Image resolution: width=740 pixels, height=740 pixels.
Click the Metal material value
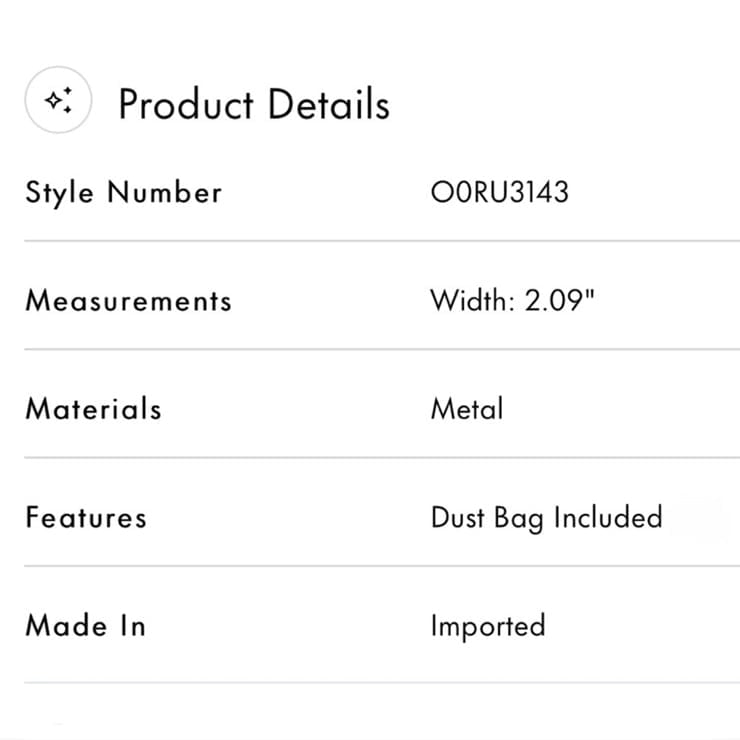click(467, 409)
